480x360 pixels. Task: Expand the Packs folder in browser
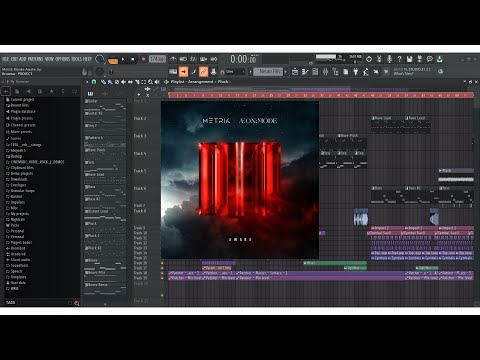(13, 225)
